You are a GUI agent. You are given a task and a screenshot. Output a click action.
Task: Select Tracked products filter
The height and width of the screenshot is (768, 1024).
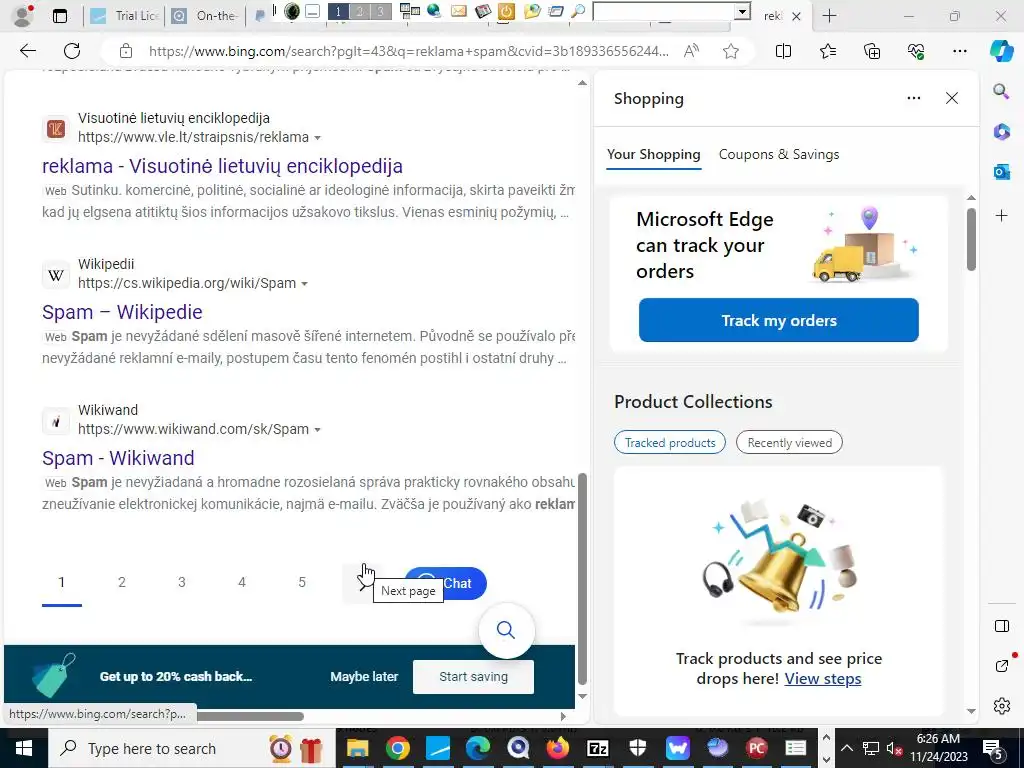669,443
